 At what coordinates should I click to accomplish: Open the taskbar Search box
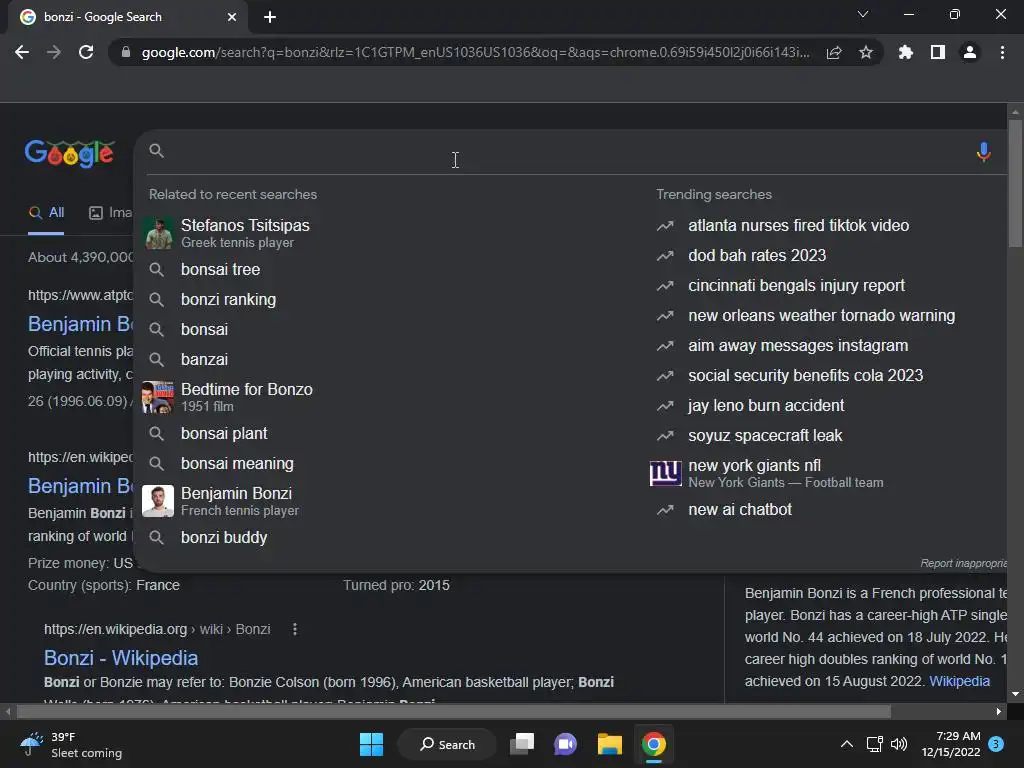[x=447, y=744]
